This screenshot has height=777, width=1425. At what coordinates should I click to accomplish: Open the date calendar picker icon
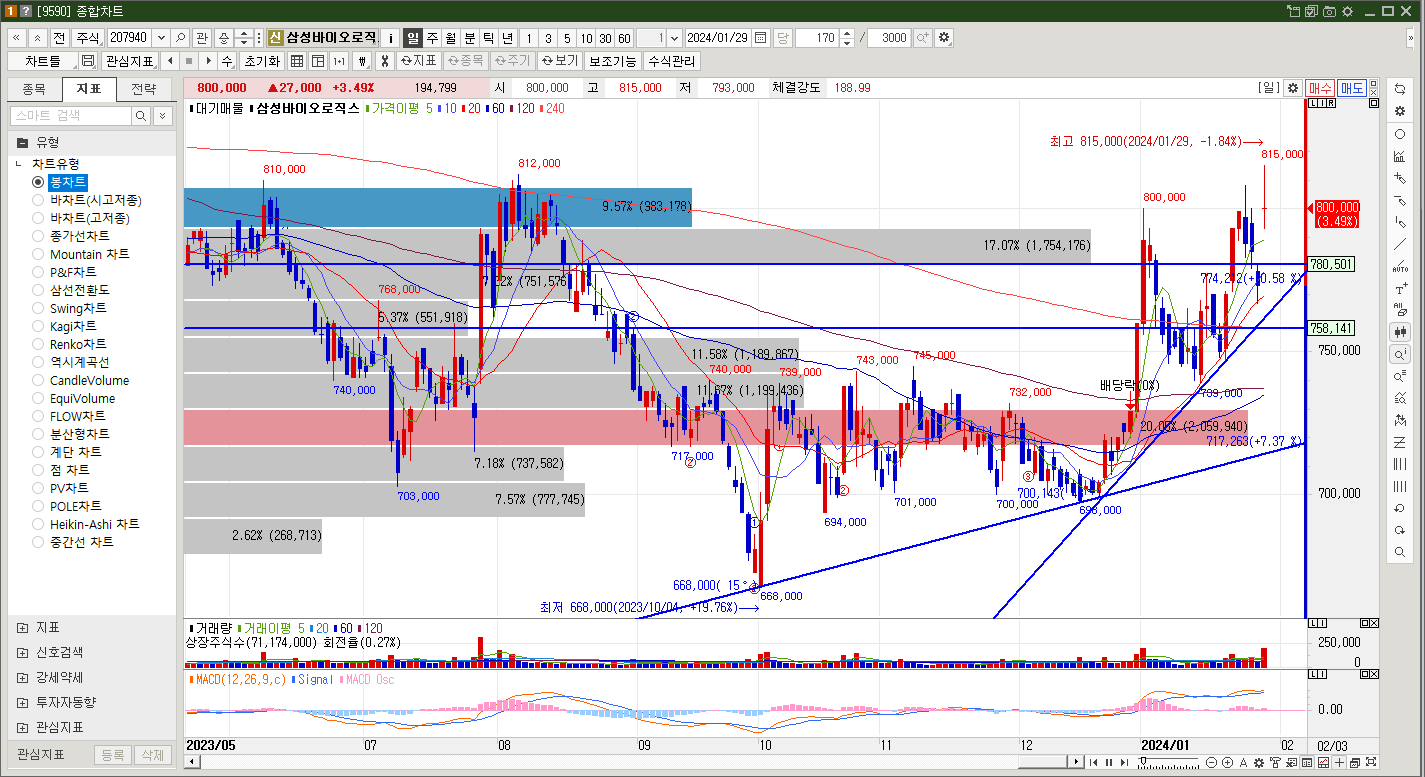761,38
